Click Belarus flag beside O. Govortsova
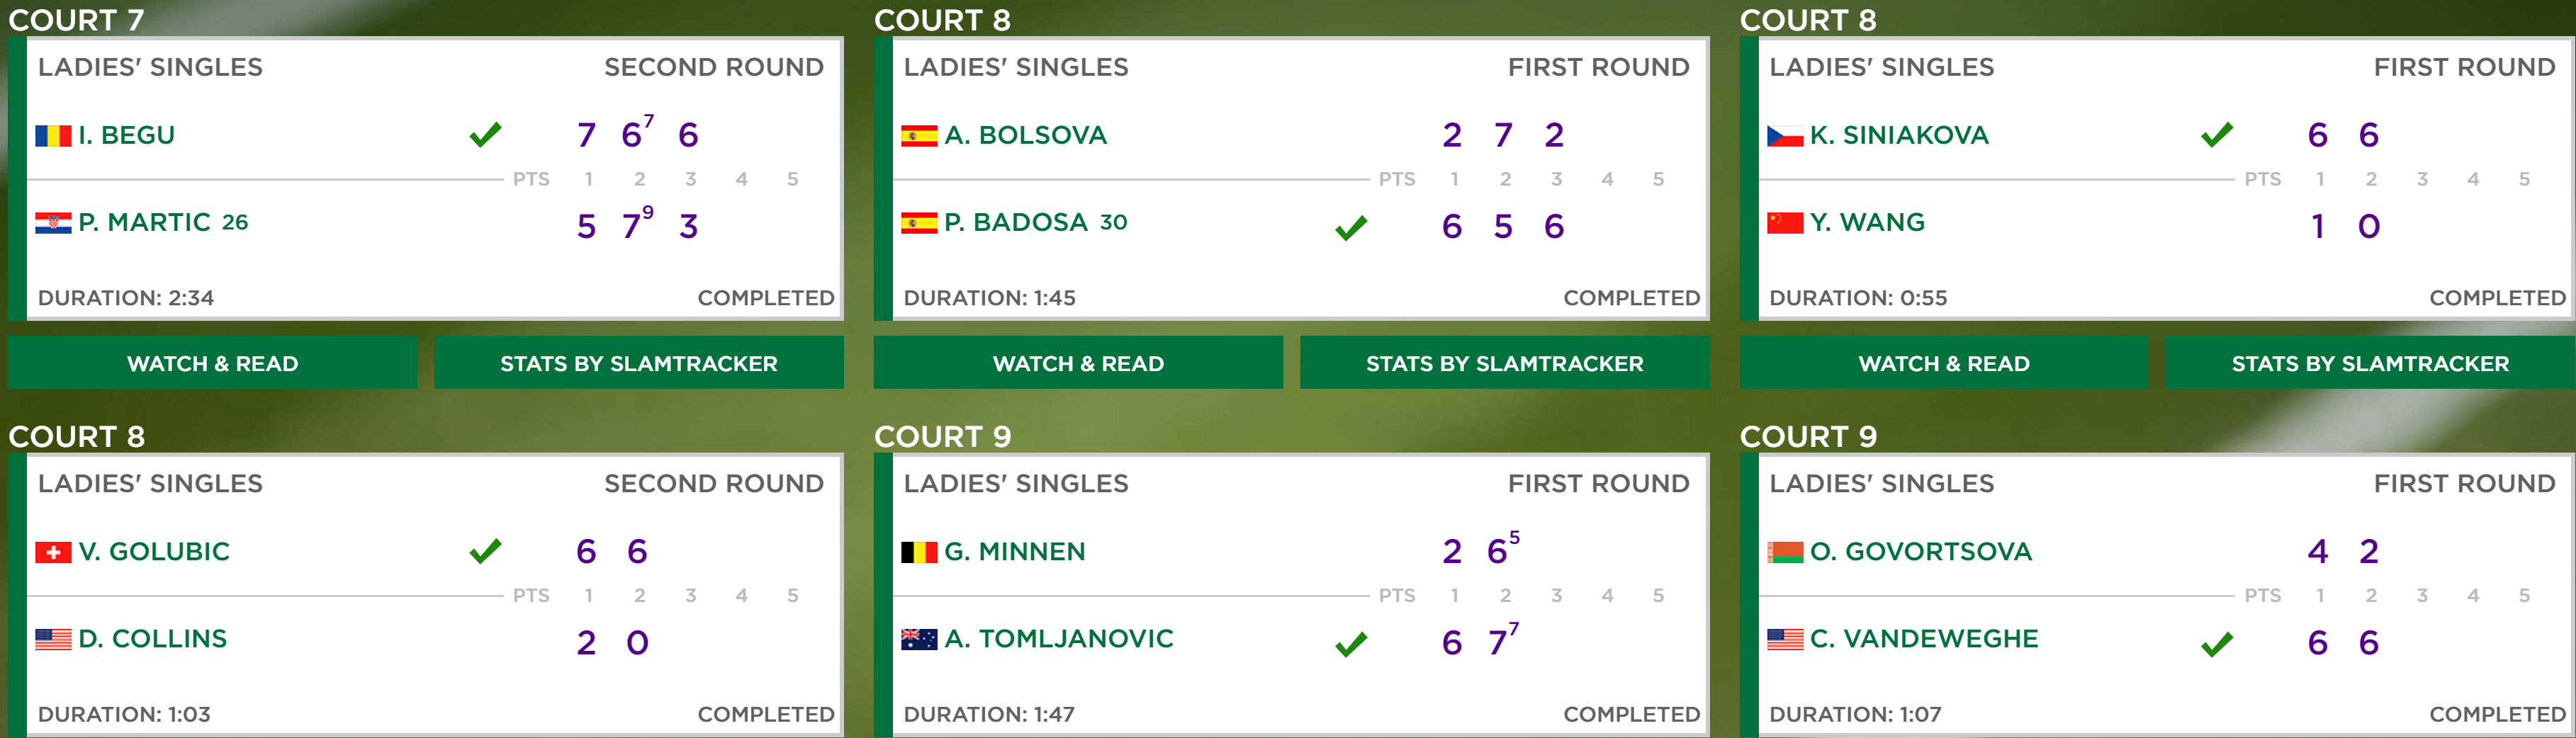Screen dimensions: 2576x738 [x=1785, y=552]
